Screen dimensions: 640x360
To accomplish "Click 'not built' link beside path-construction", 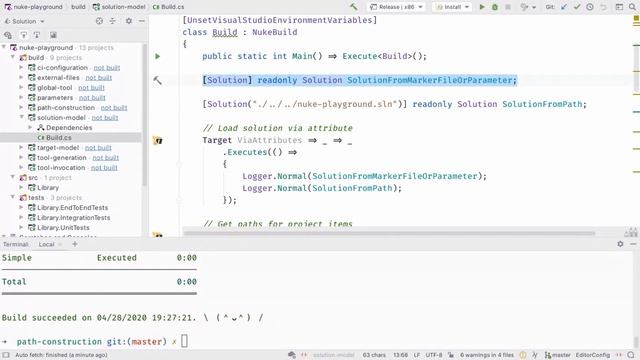I will point(114,107).
